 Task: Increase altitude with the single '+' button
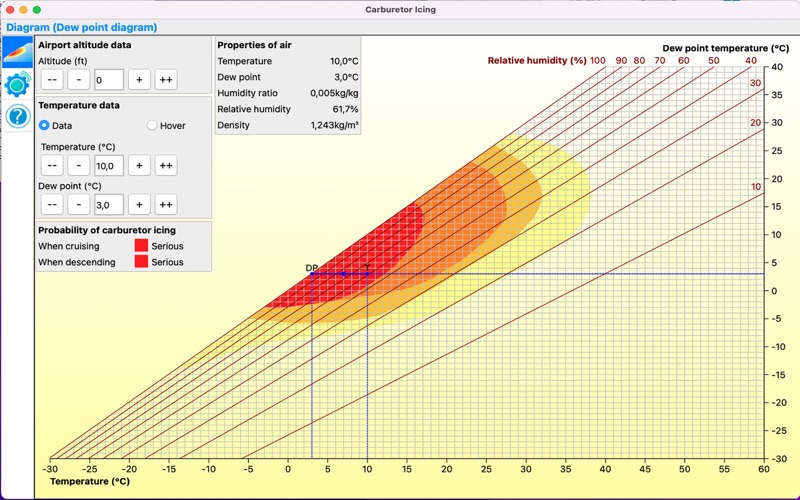(x=139, y=80)
